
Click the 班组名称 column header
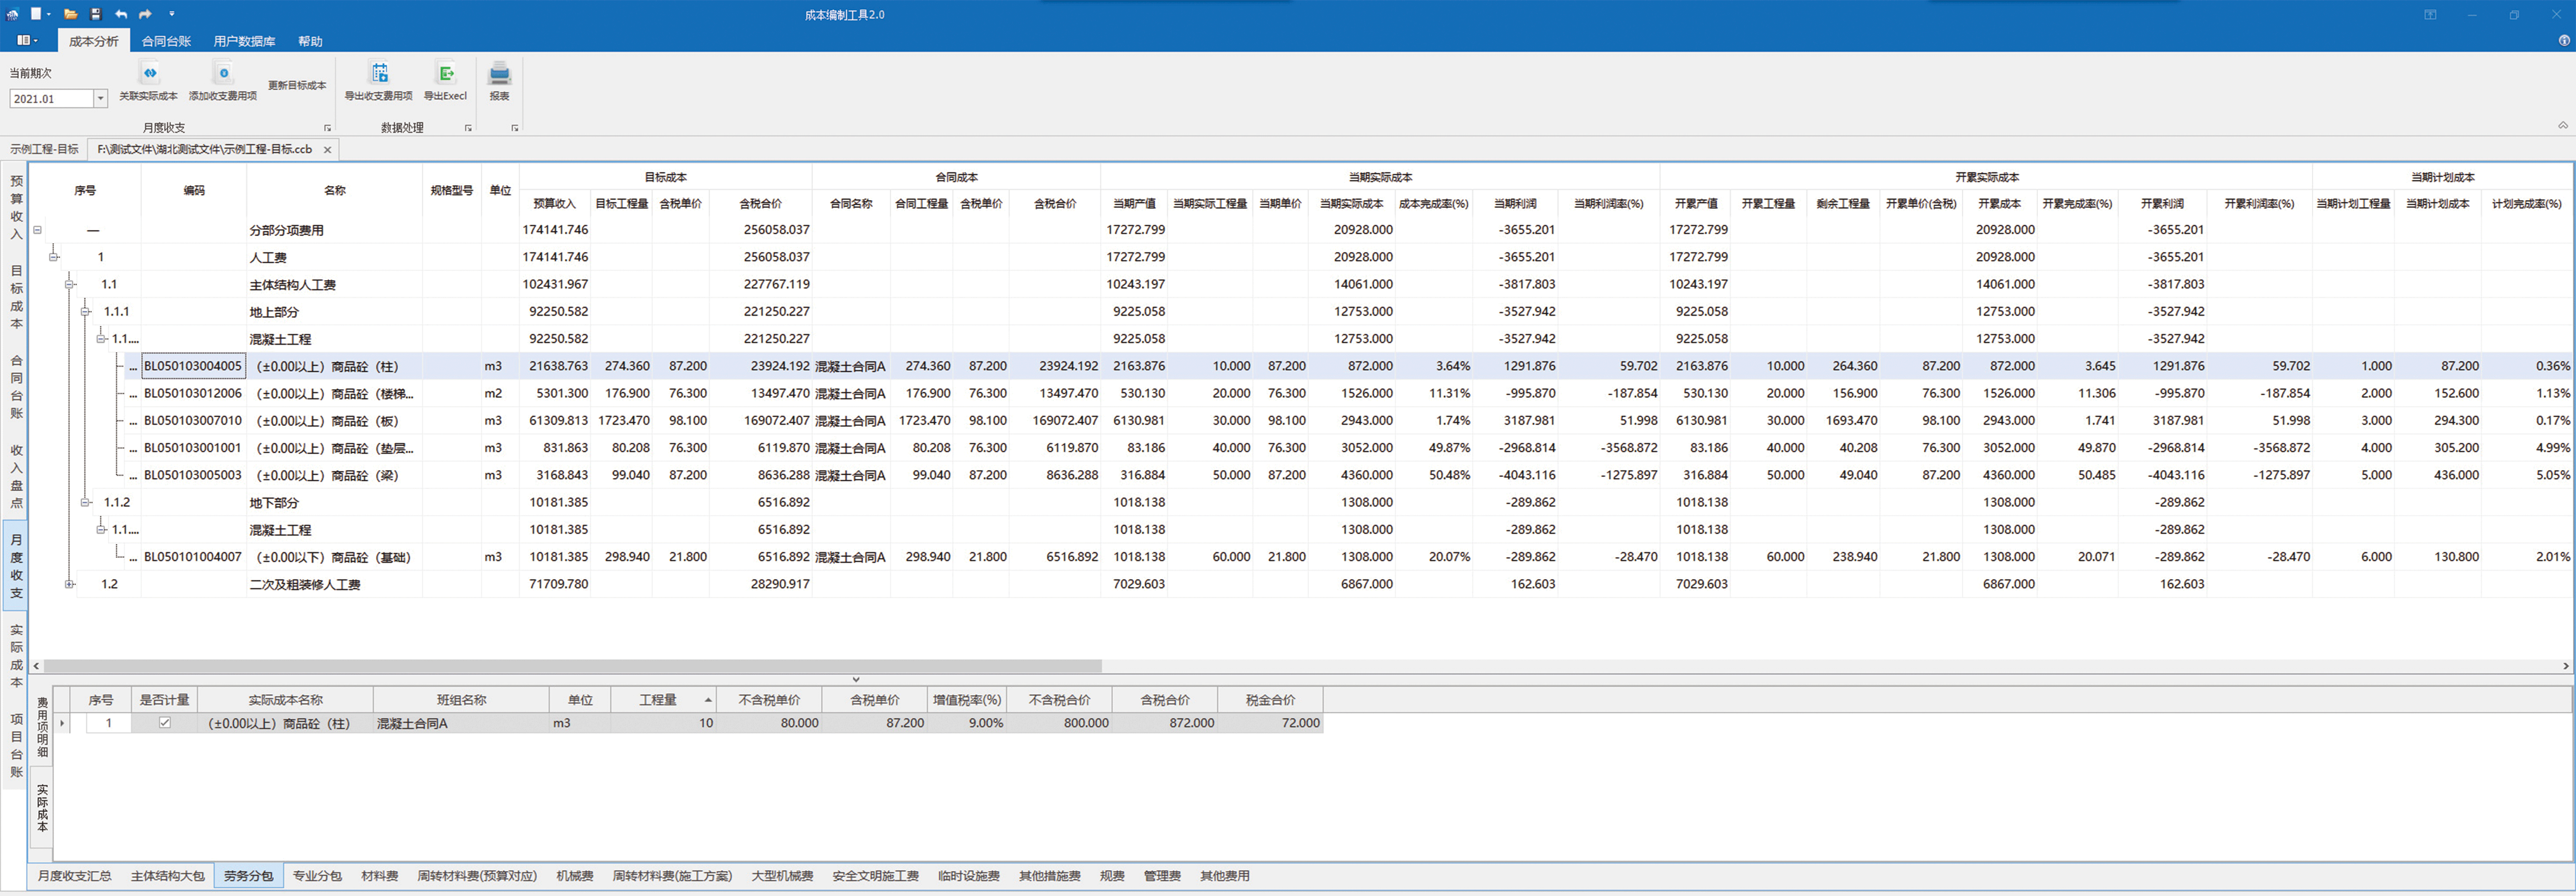(x=461, y=699)
